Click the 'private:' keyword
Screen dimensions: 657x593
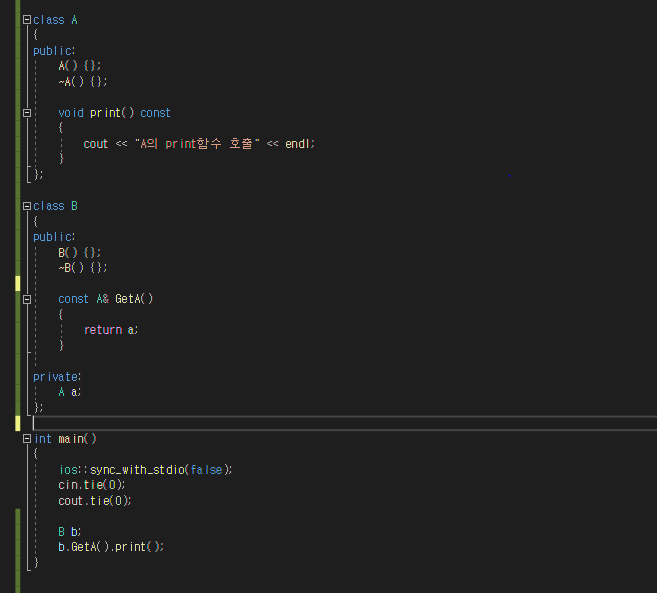pyautogui.click(x=57, y=377)
